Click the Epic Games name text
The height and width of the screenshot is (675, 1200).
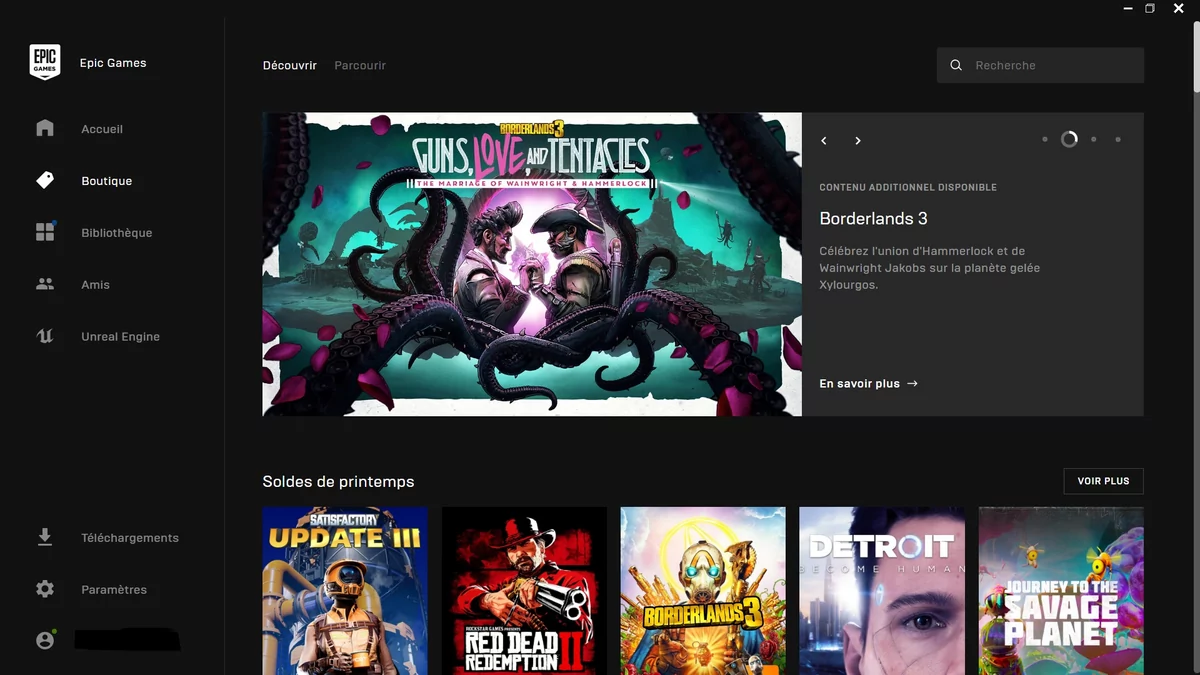(x=113, y=63)
